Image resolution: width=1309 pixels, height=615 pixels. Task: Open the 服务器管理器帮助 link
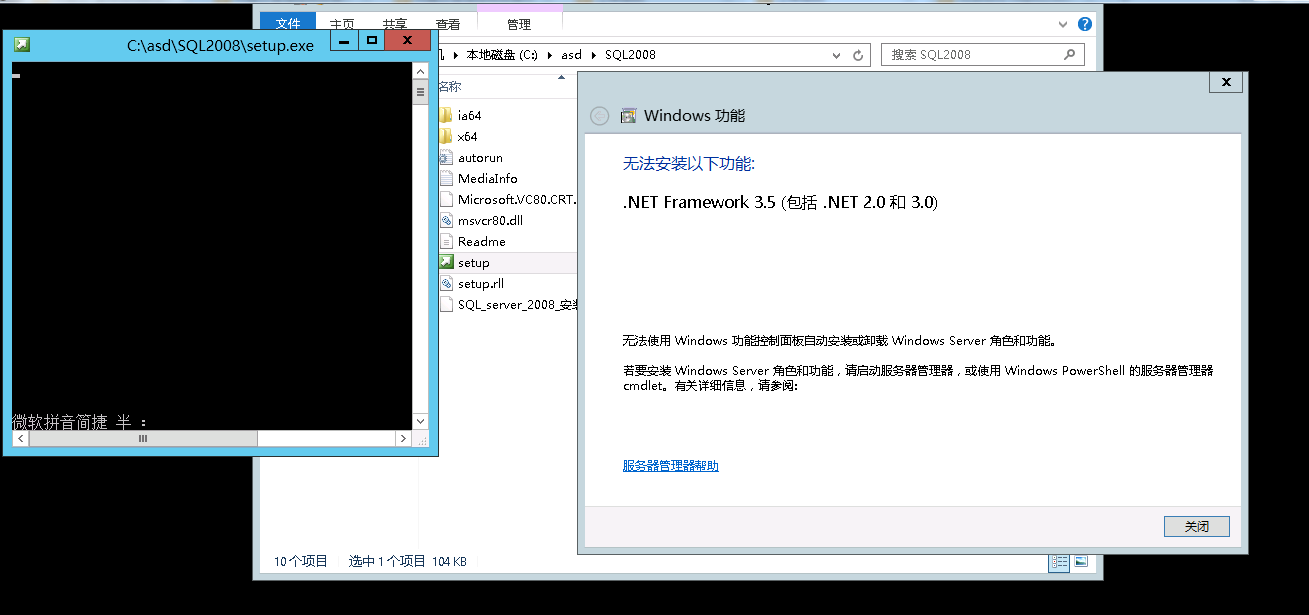(670, 466)
